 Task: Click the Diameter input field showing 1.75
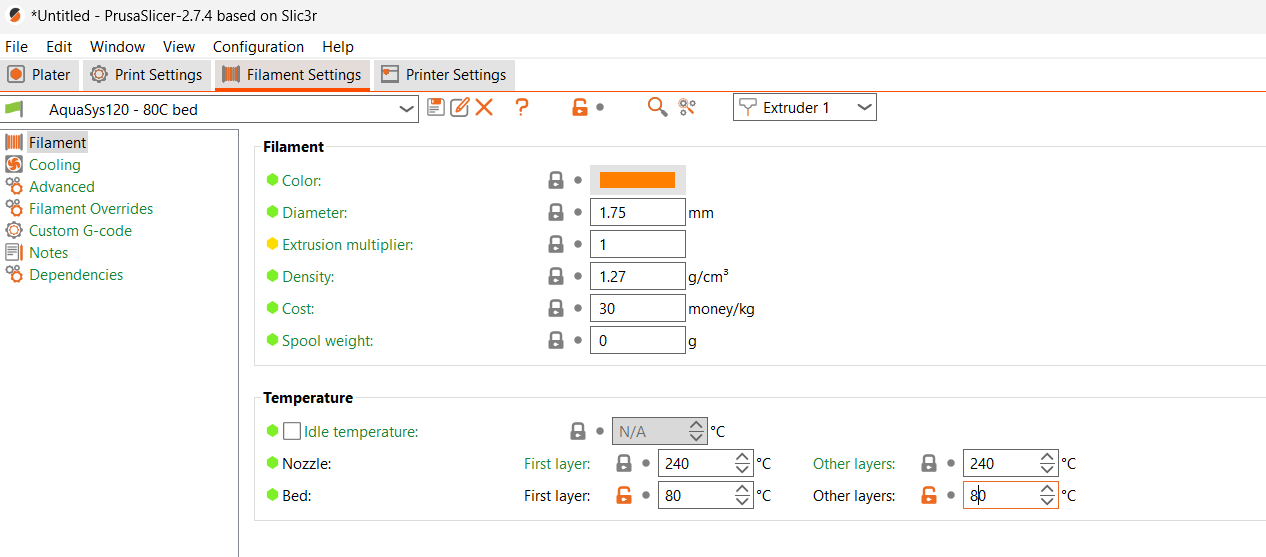point(638,212)
